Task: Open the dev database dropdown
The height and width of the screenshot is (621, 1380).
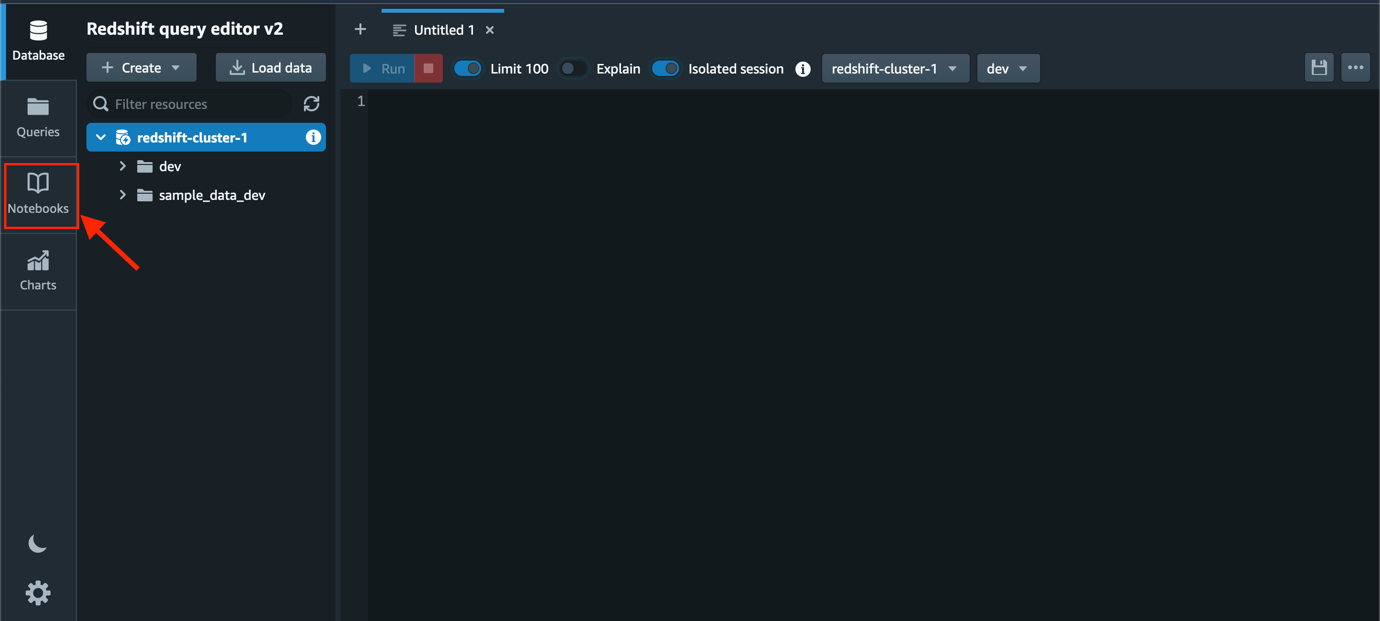Action: [x=1008, y=68]
